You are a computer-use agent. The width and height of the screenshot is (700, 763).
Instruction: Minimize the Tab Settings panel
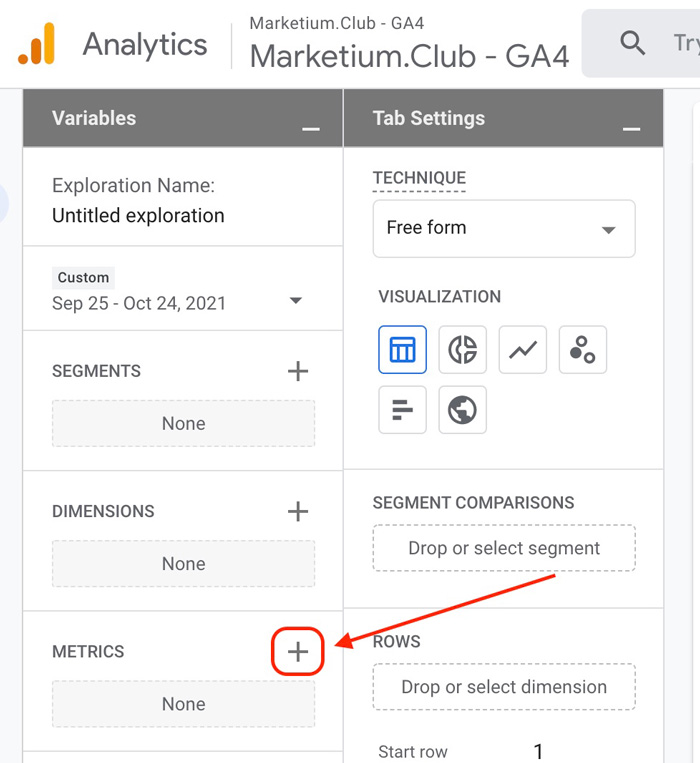631,128
